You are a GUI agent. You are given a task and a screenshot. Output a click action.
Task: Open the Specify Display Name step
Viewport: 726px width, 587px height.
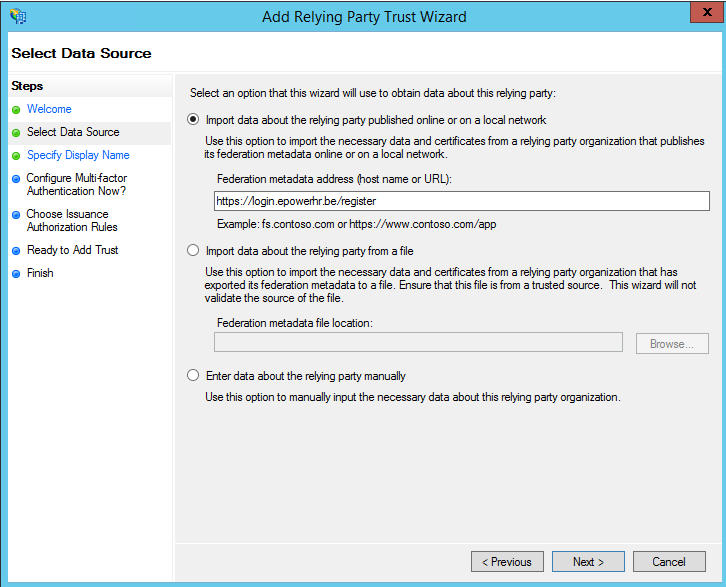[x=78, y=155]
